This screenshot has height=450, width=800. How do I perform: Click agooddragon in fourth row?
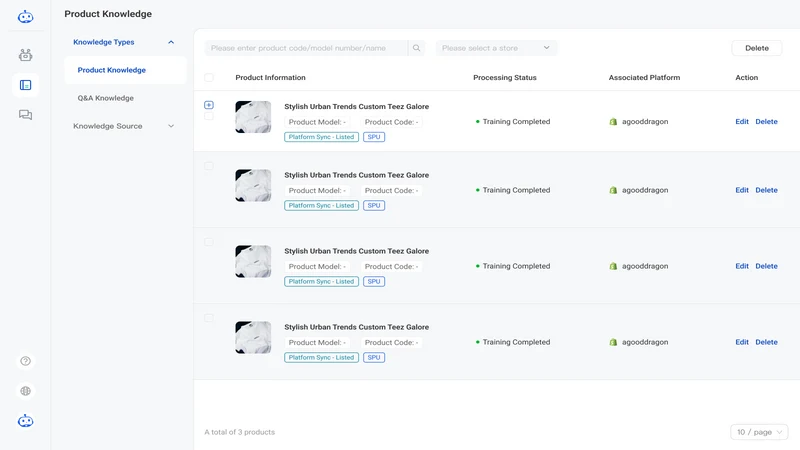tap(645, 342)
